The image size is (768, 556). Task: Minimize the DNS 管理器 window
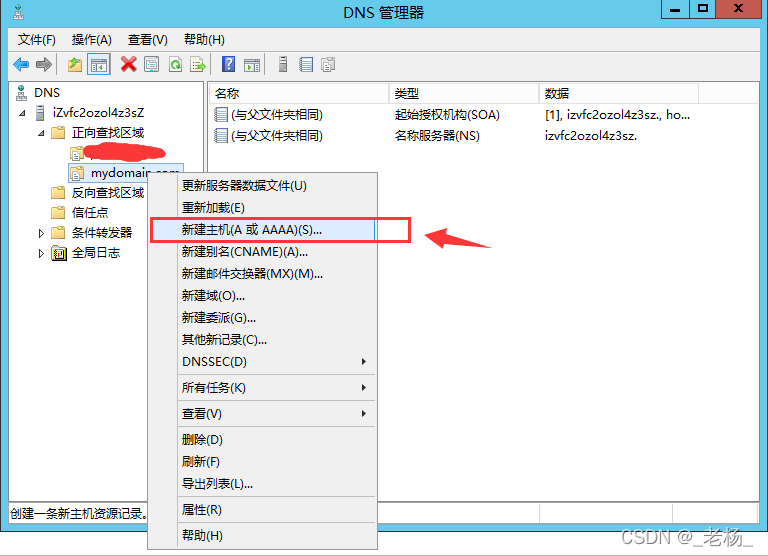[675, 9]
